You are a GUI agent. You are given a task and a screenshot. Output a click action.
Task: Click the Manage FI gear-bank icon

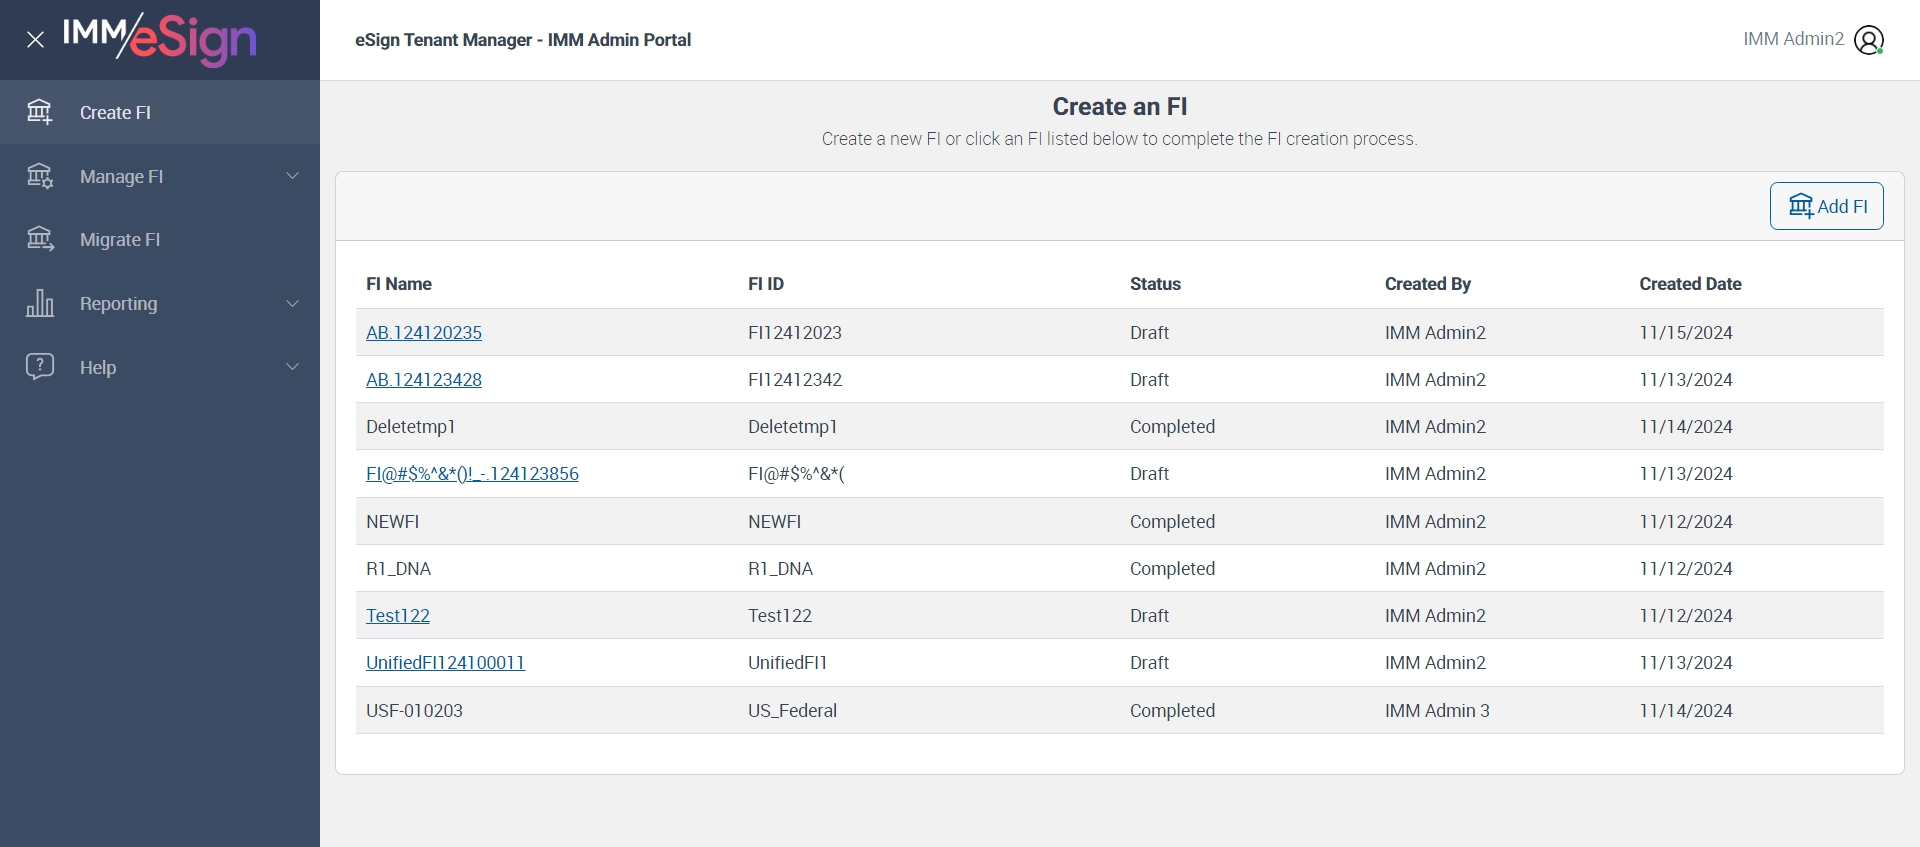tap(40, 176)
